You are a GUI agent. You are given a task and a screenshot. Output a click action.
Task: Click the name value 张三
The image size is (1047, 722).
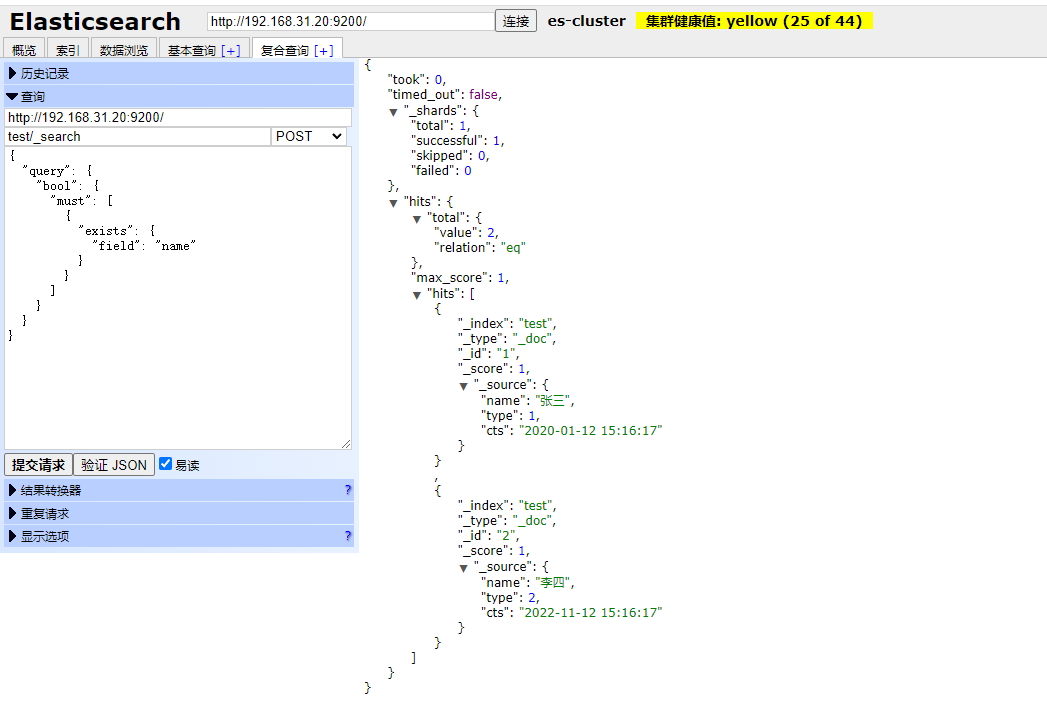[x=554, y=401]
